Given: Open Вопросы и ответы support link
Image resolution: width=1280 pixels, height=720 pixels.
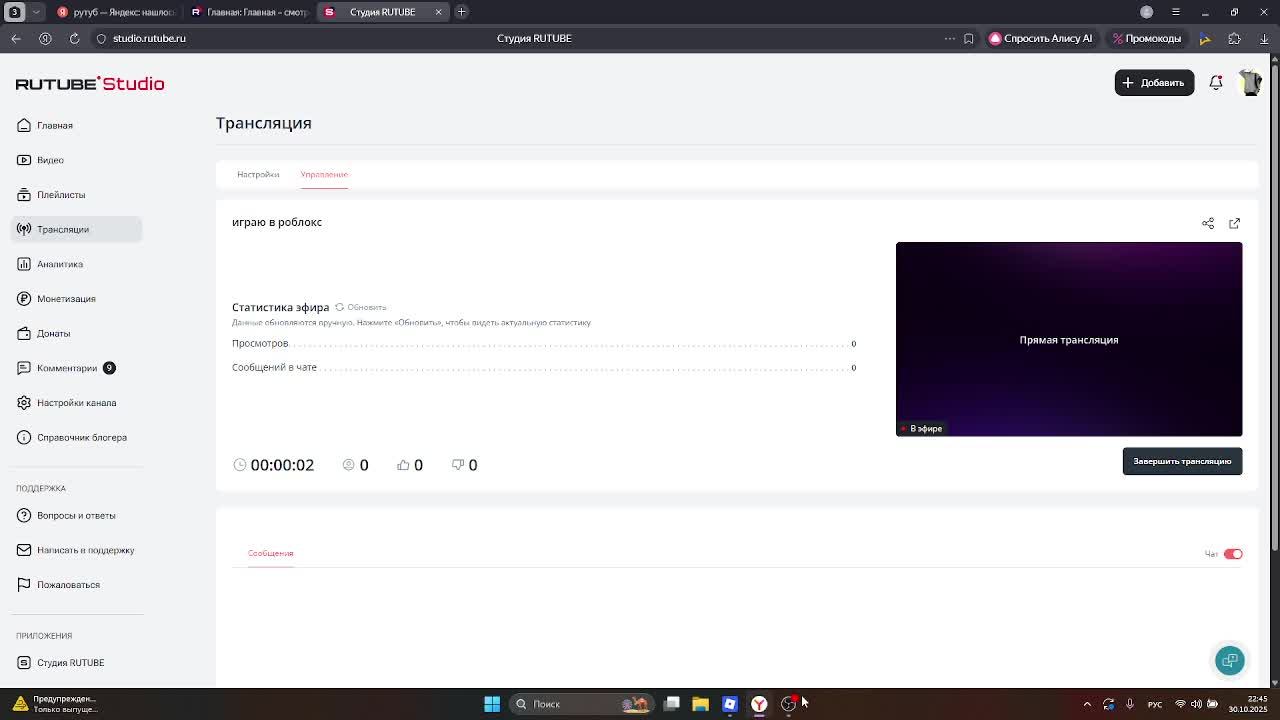Looking at the screenshot, I should coord(76,515).
